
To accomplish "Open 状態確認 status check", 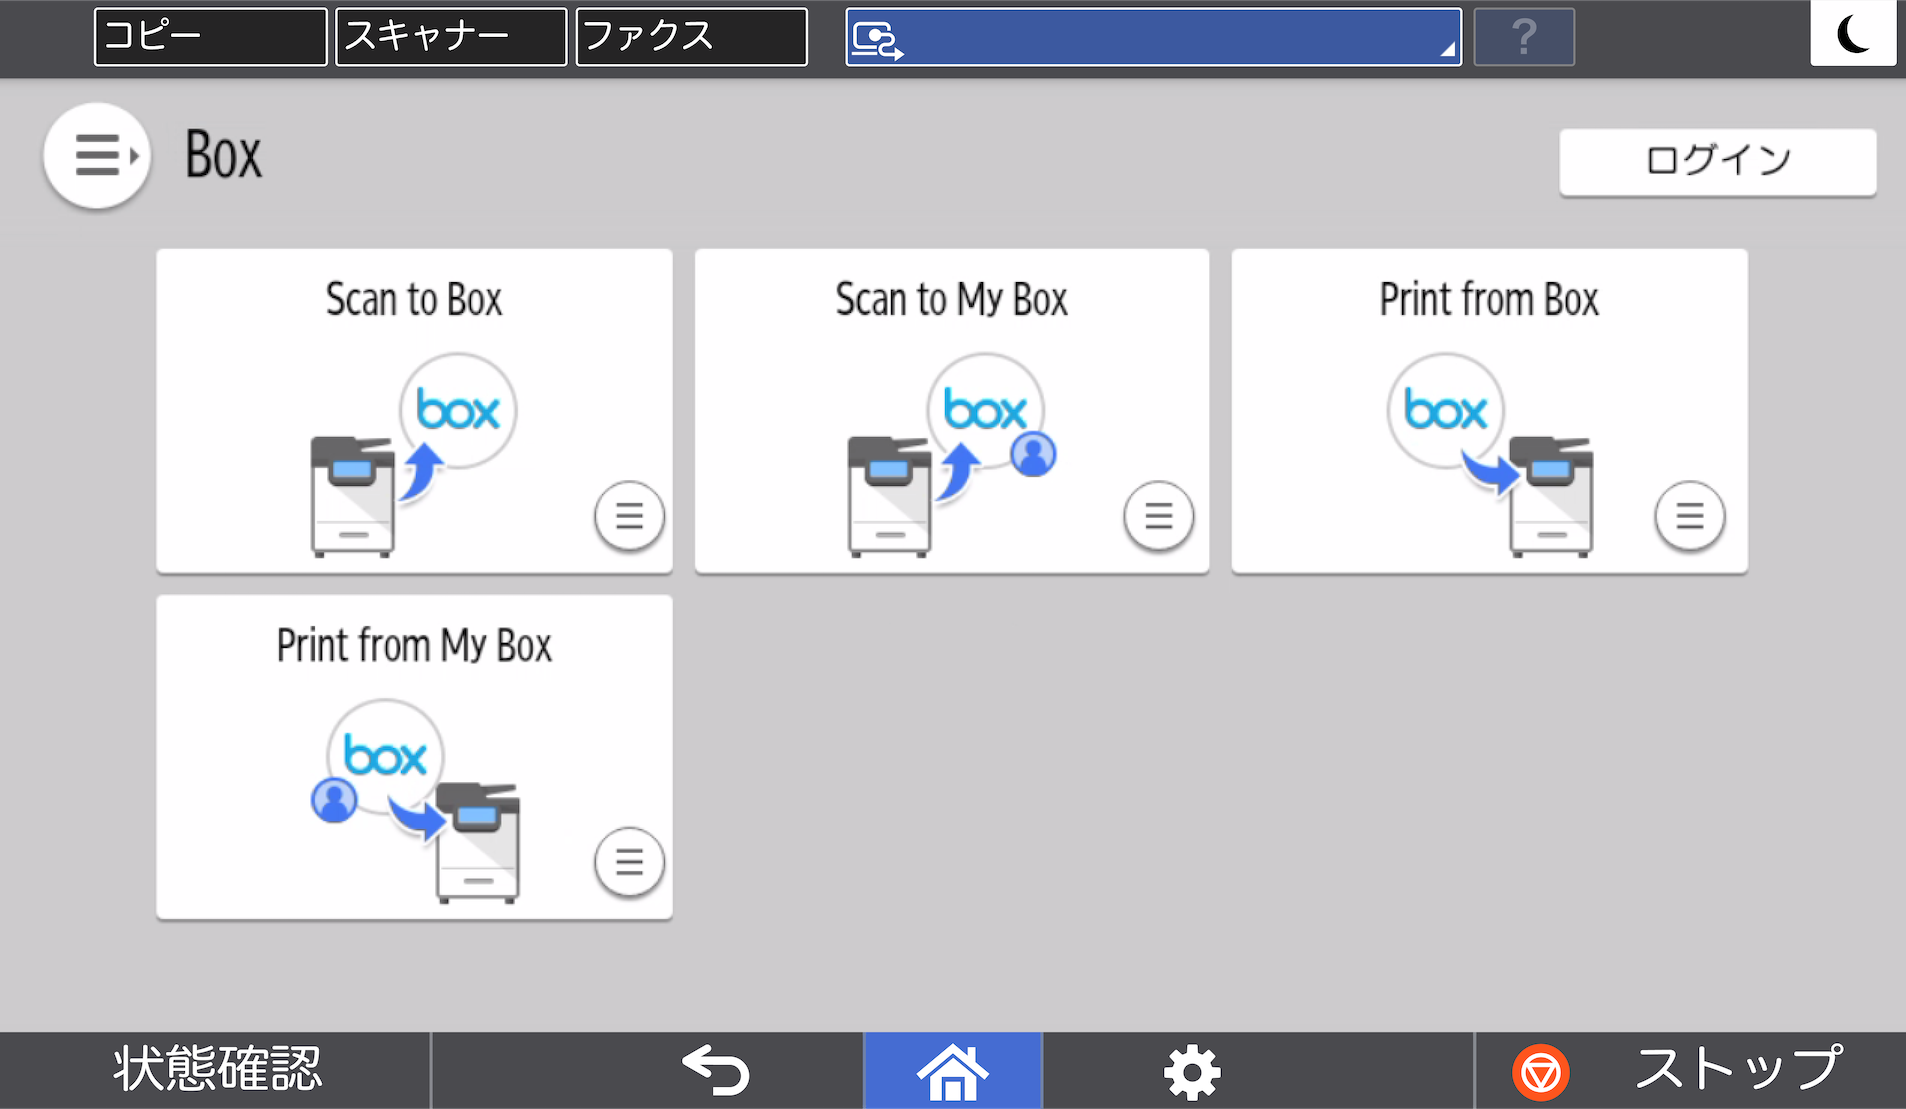I will pyautogui.click(x=216, y=1069).
